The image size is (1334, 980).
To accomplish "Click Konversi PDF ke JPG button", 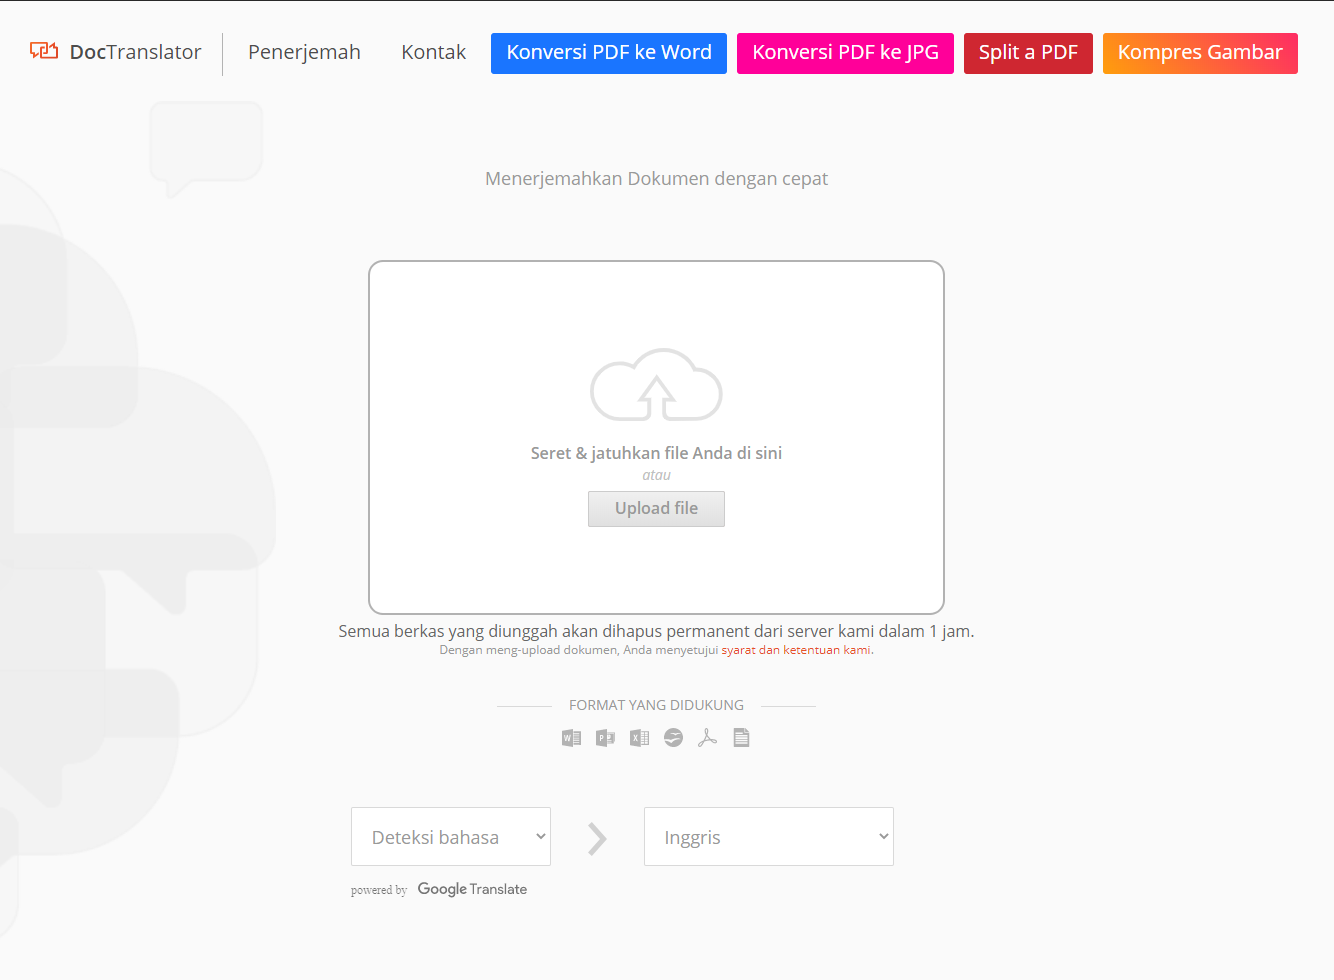I will pyautogui.click(x=845, y=53).
